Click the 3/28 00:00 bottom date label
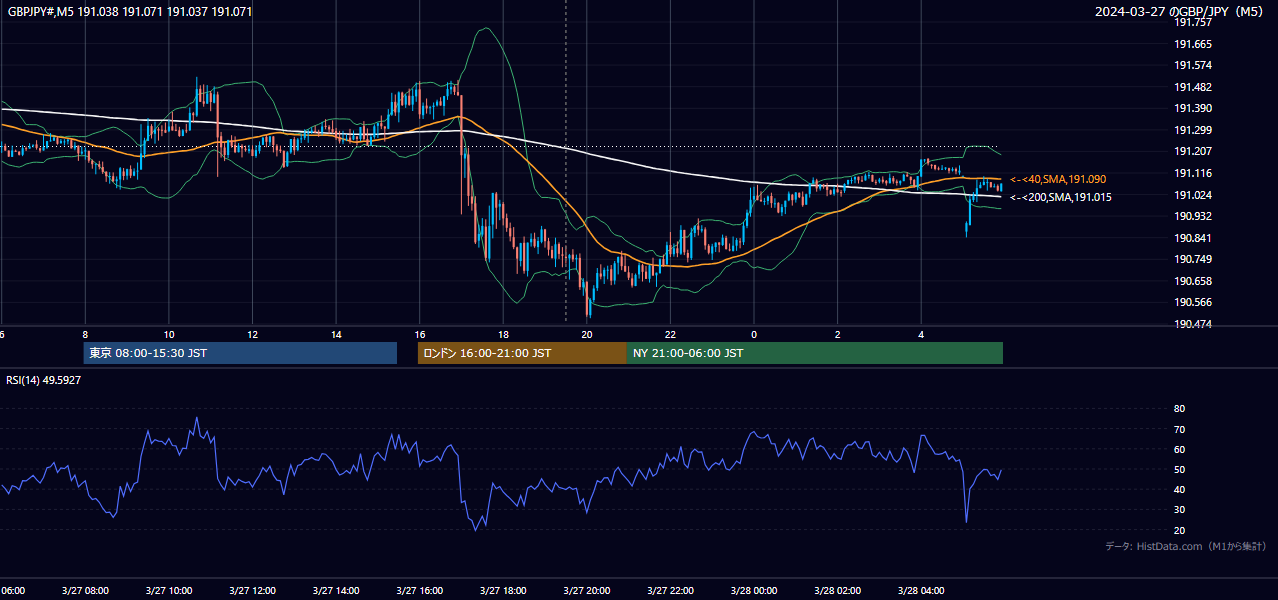The height and width of the screenshot is (600, 1278). (x=754, y=591)
